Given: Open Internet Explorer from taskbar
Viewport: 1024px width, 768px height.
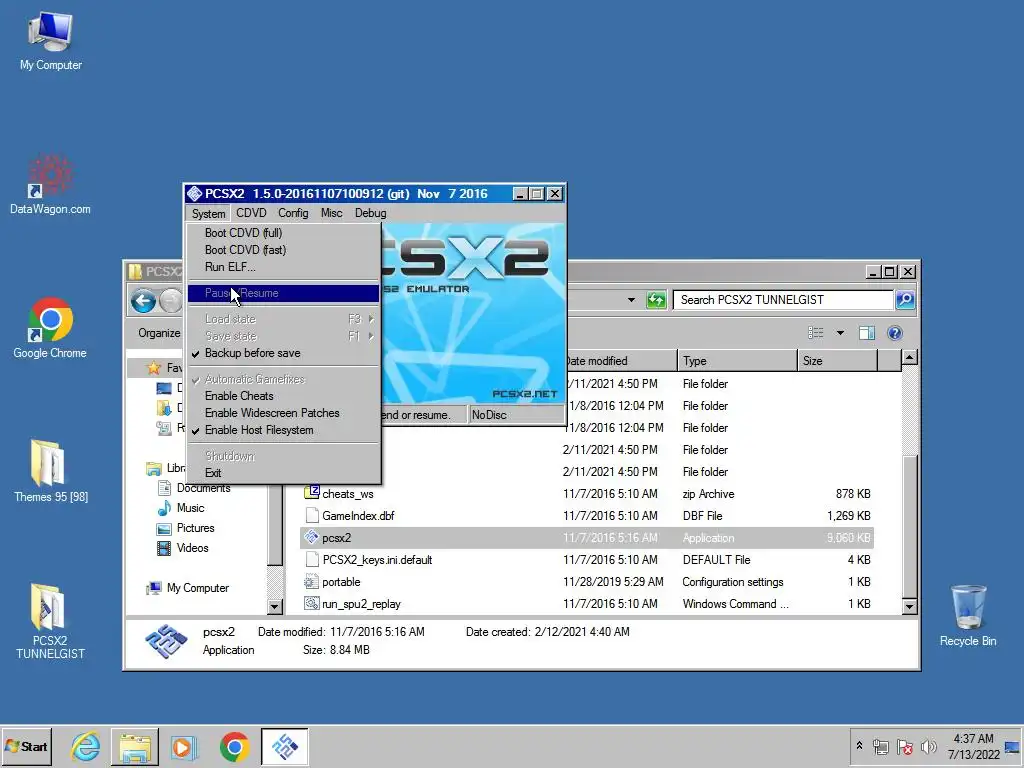Looking at the screenshot, I should pyautogui.click(x=86, y=746).
